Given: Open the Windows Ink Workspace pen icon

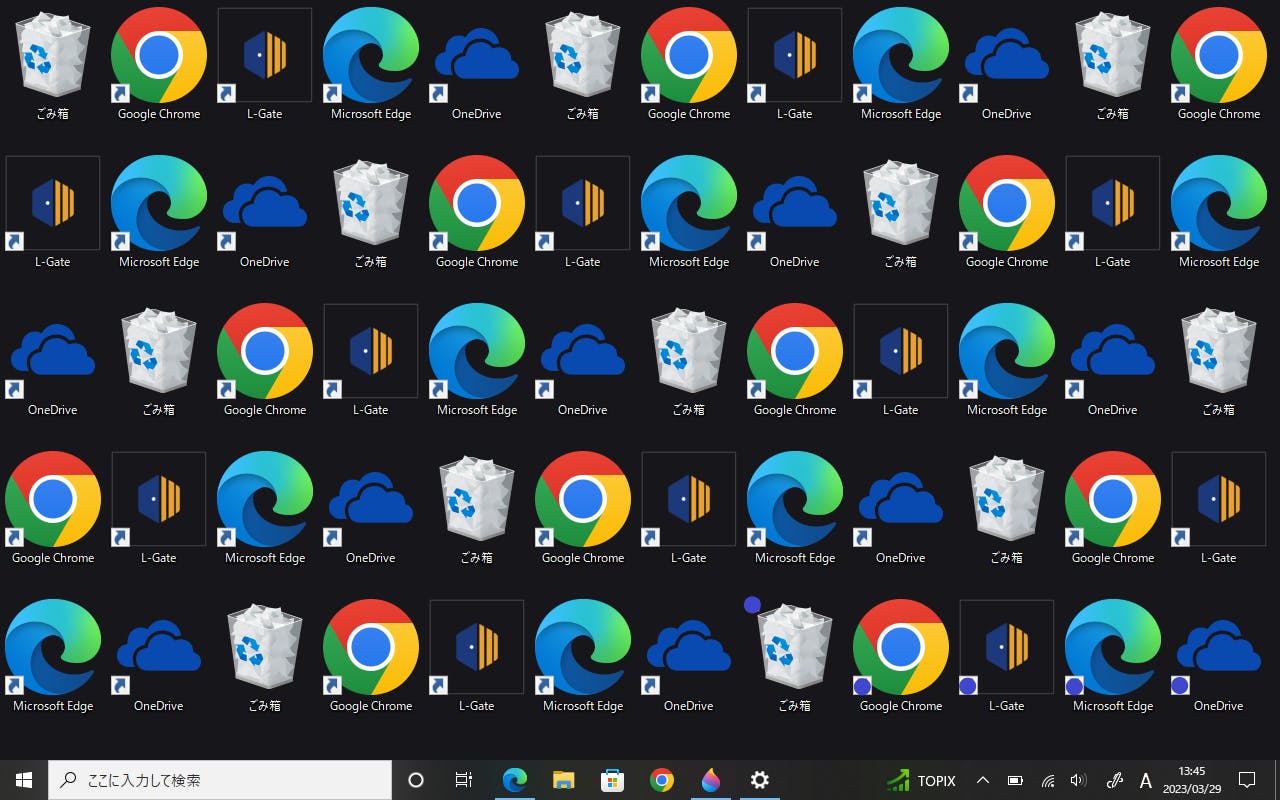Looking at the screenshot, I should [x=1115, y=780].
